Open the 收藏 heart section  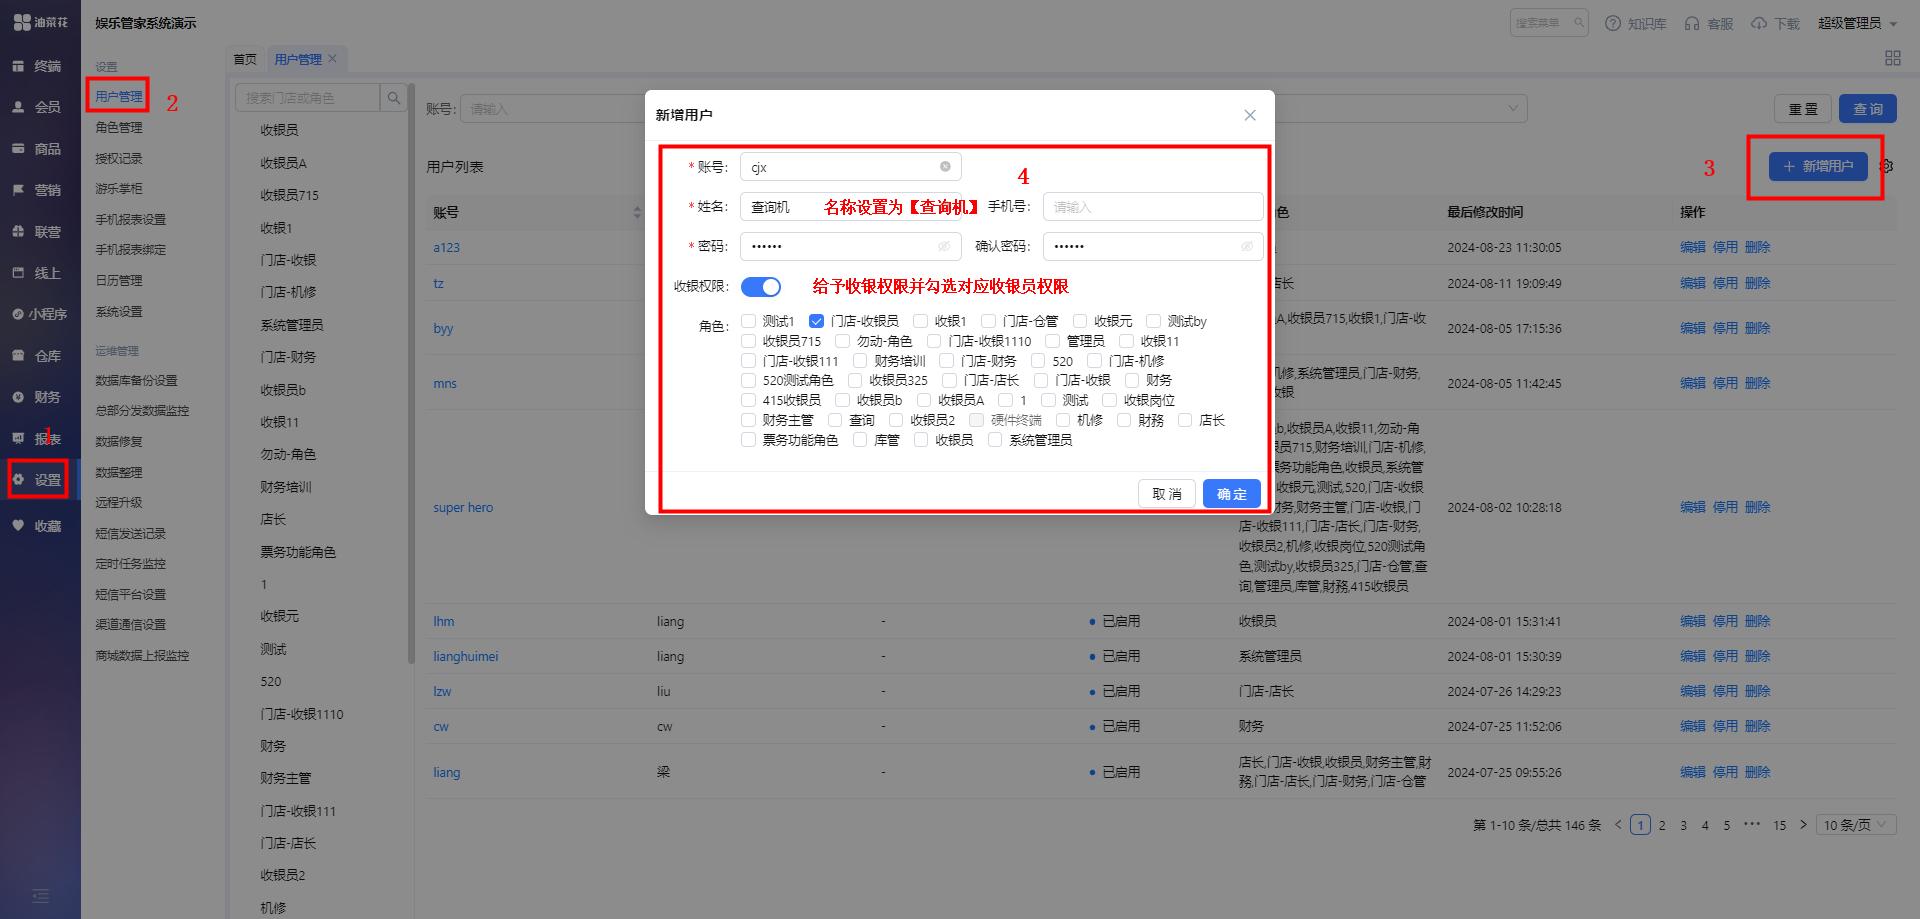38,525
